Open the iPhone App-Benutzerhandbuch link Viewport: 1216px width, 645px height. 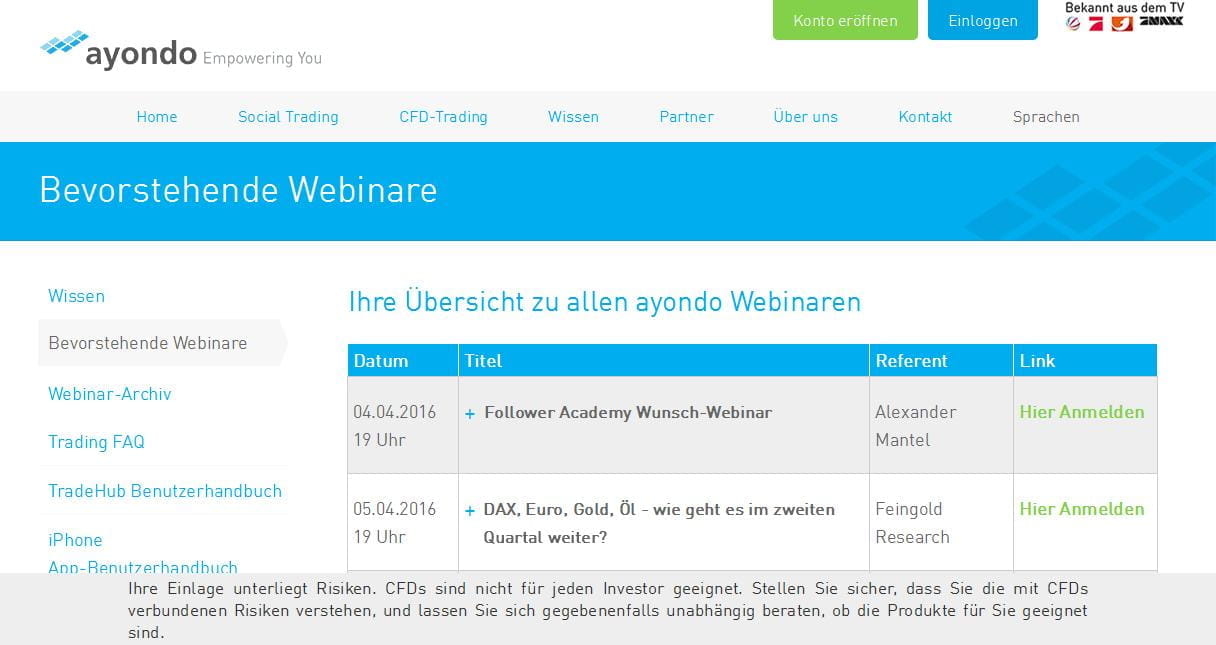click(143, 553)
